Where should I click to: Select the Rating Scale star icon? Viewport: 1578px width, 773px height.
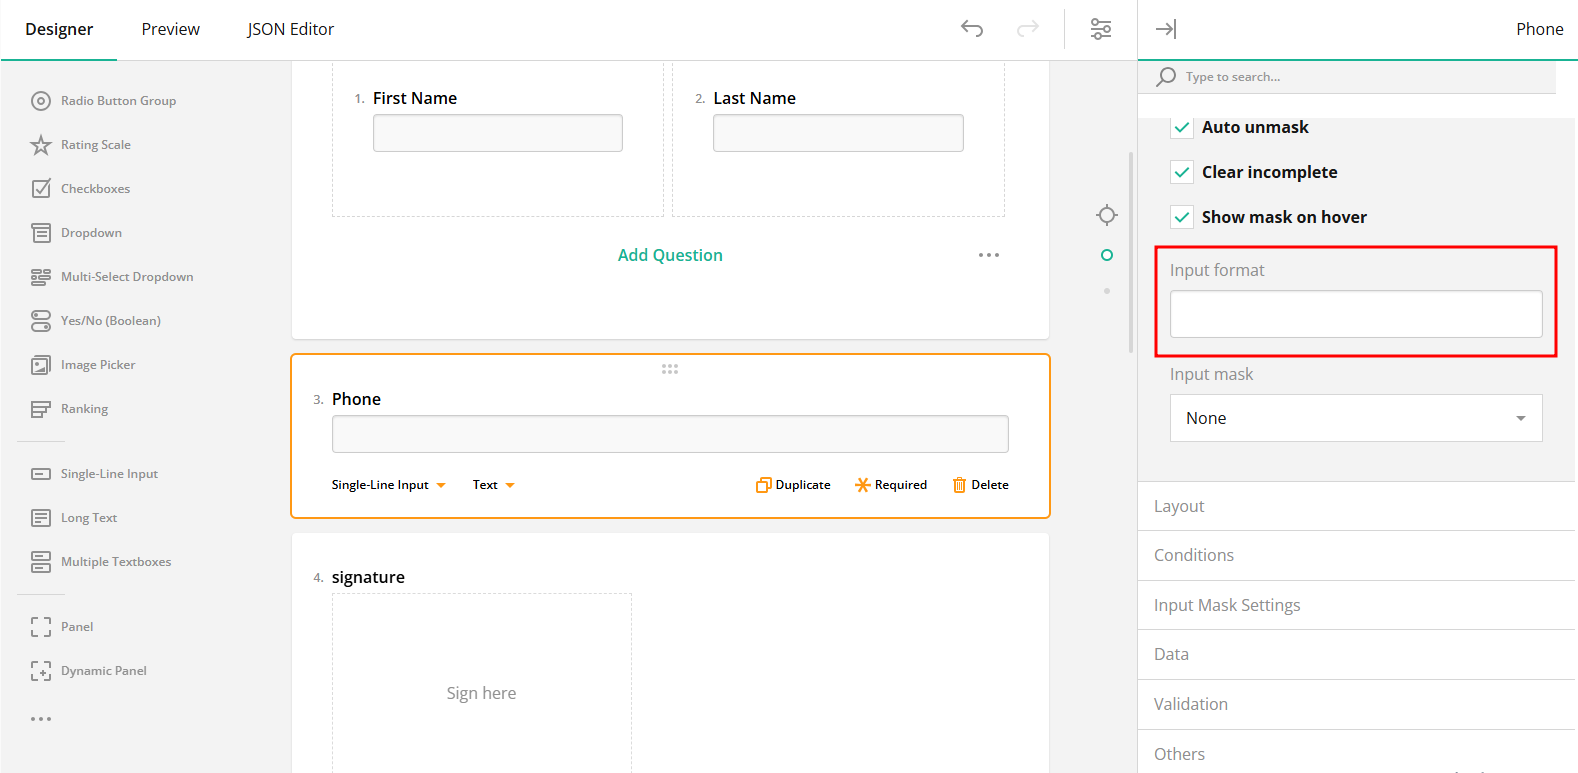point(41,145)
